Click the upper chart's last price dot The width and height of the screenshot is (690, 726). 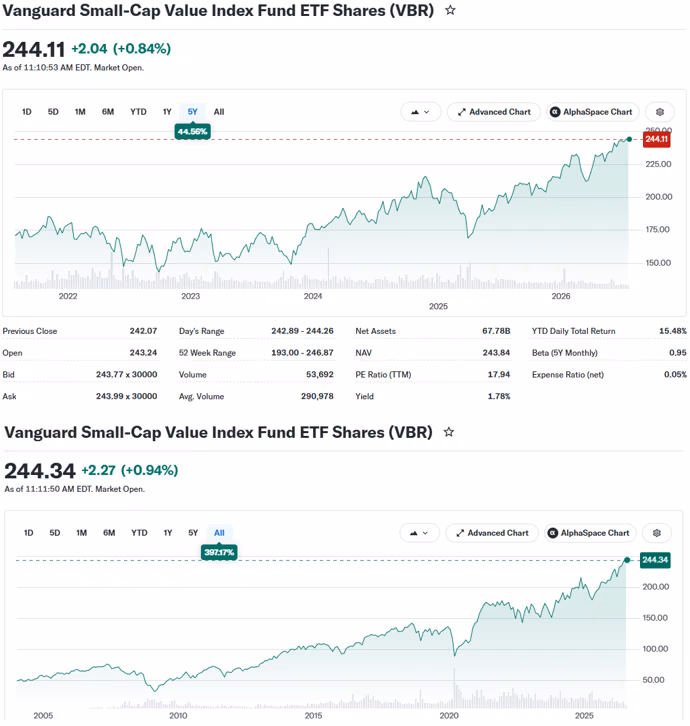pos(629,139)
